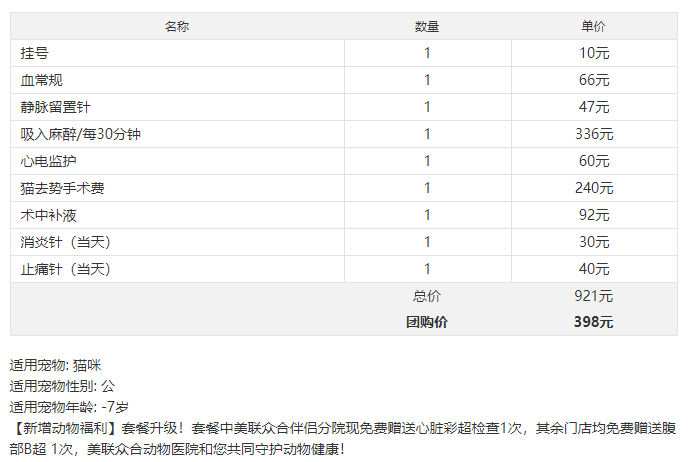This screenshot has height=462, width=689.
Task: Select the 挂号 row name
Action: coord(34,53)
